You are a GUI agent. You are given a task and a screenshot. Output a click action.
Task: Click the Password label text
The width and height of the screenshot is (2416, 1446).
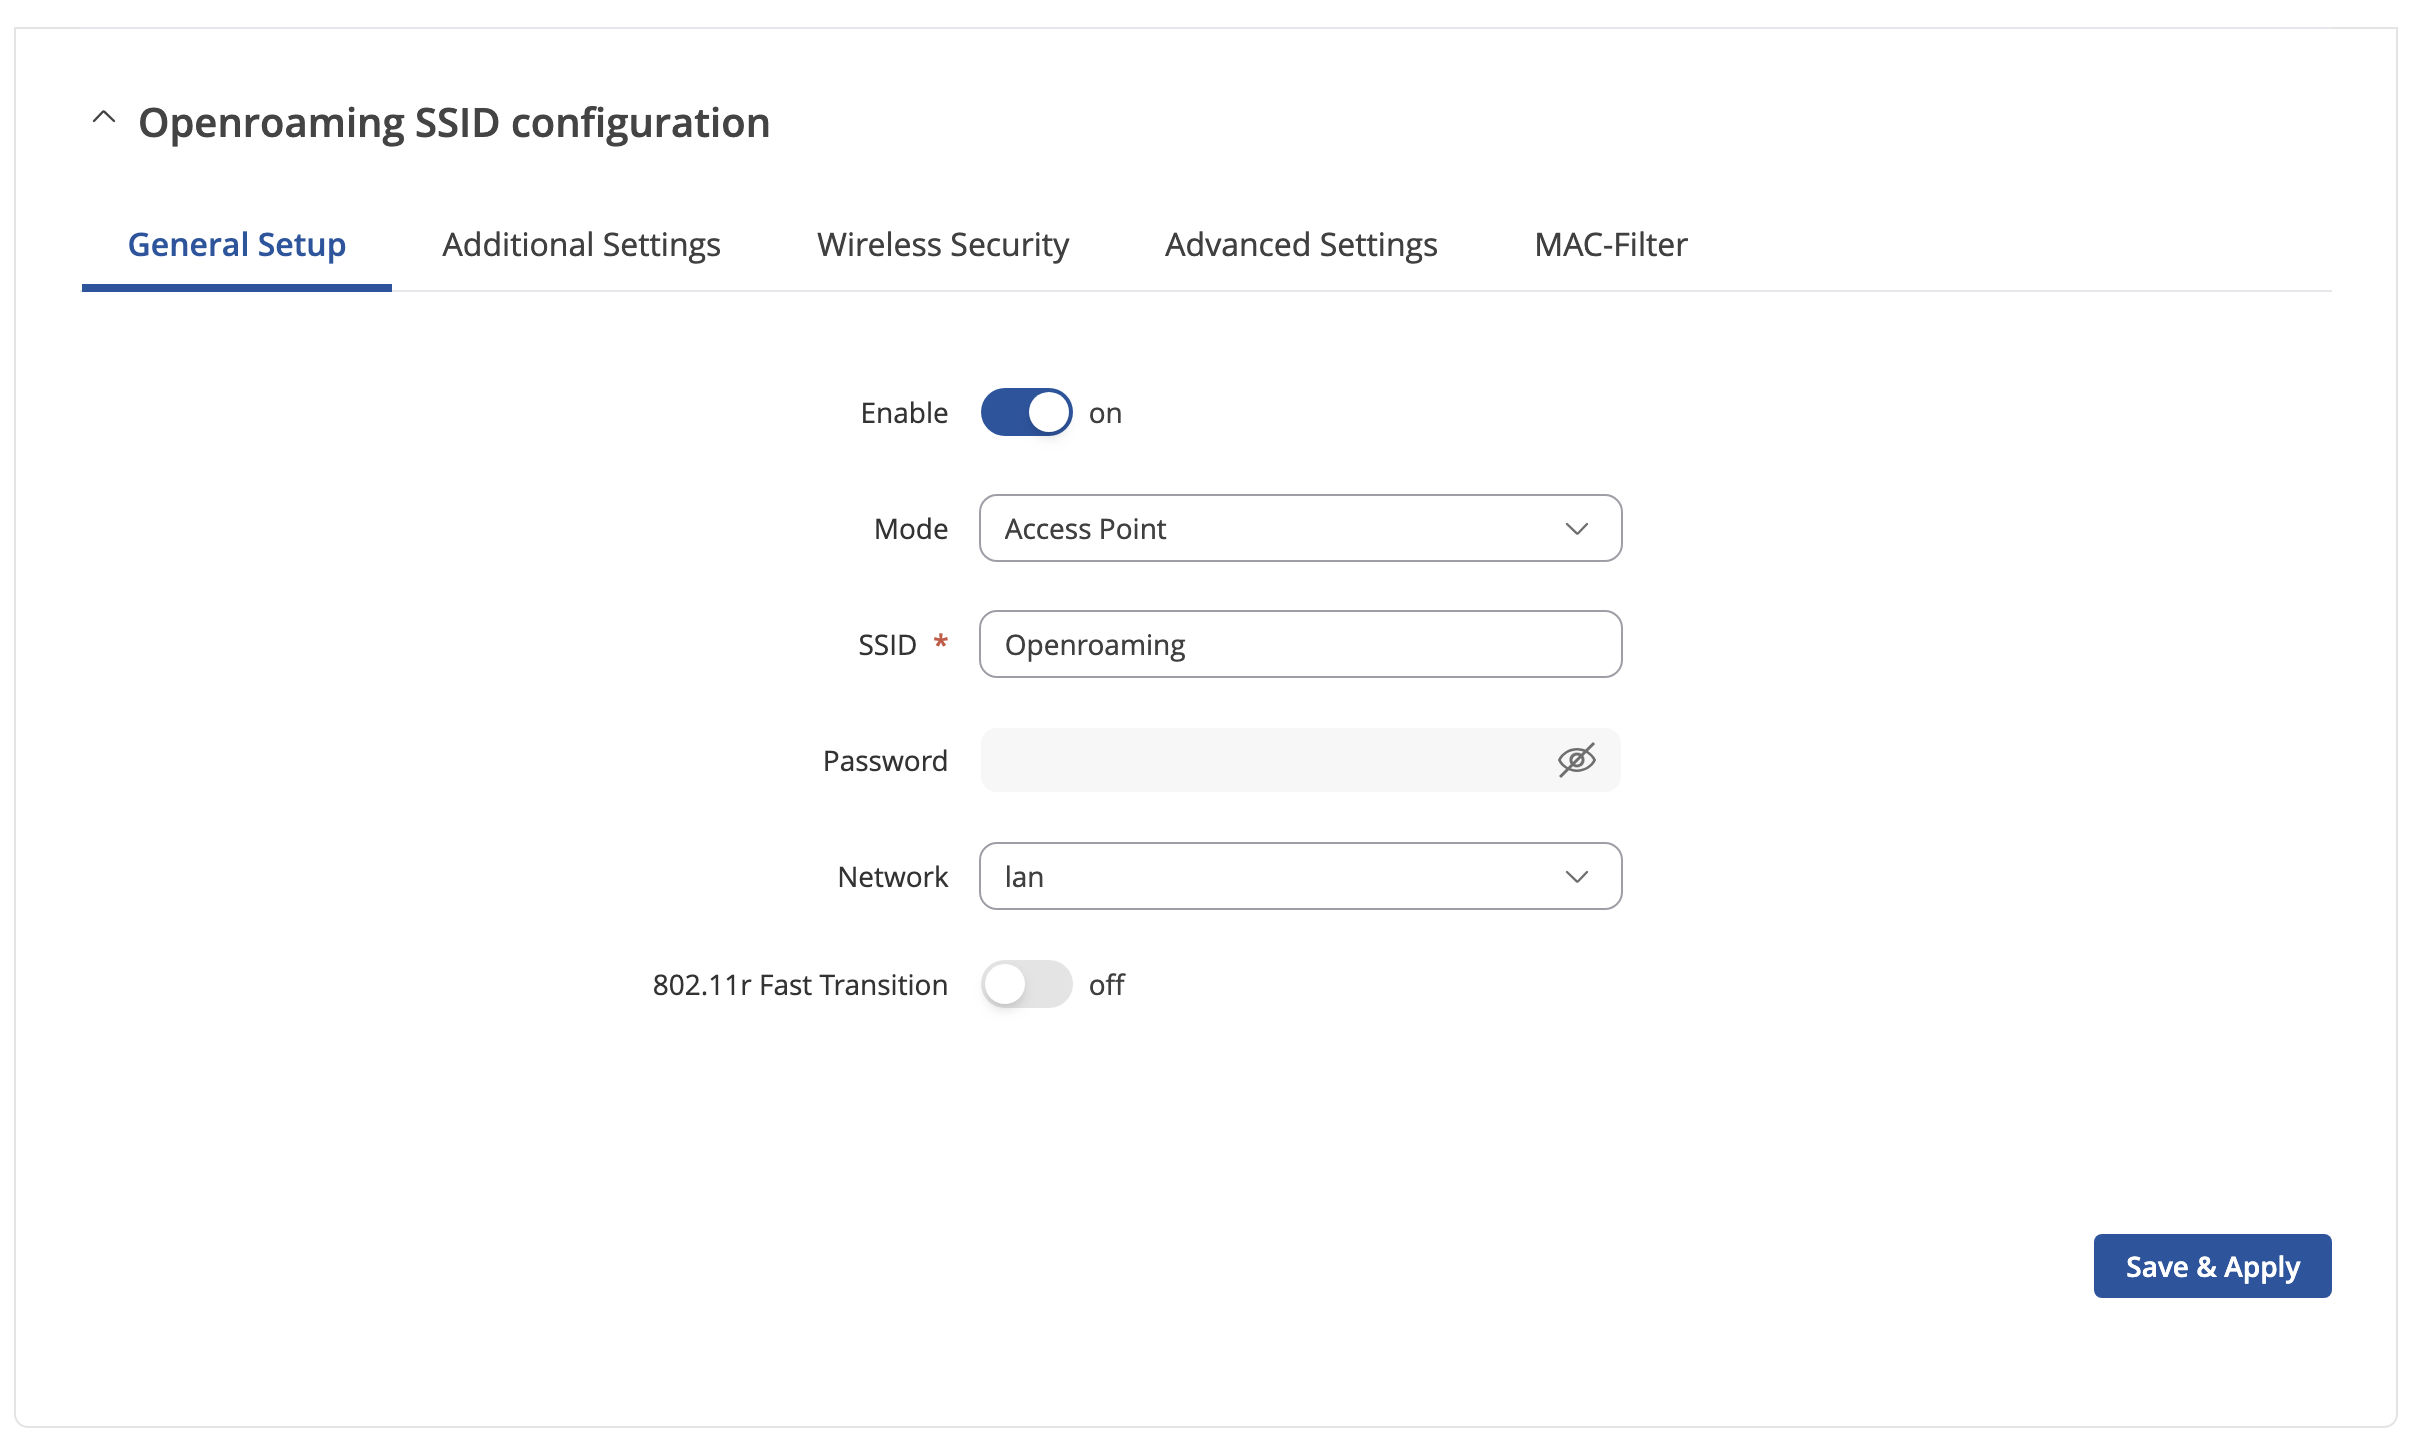885,761
